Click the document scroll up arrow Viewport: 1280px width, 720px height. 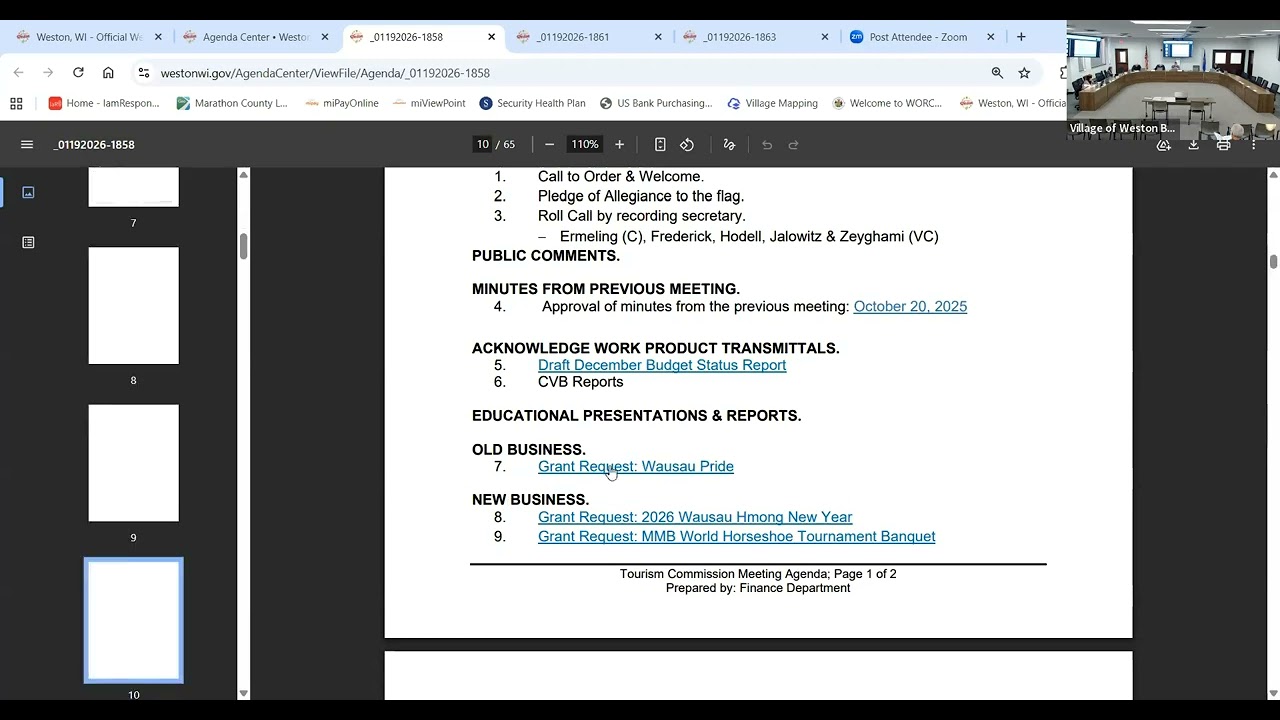1273,175
